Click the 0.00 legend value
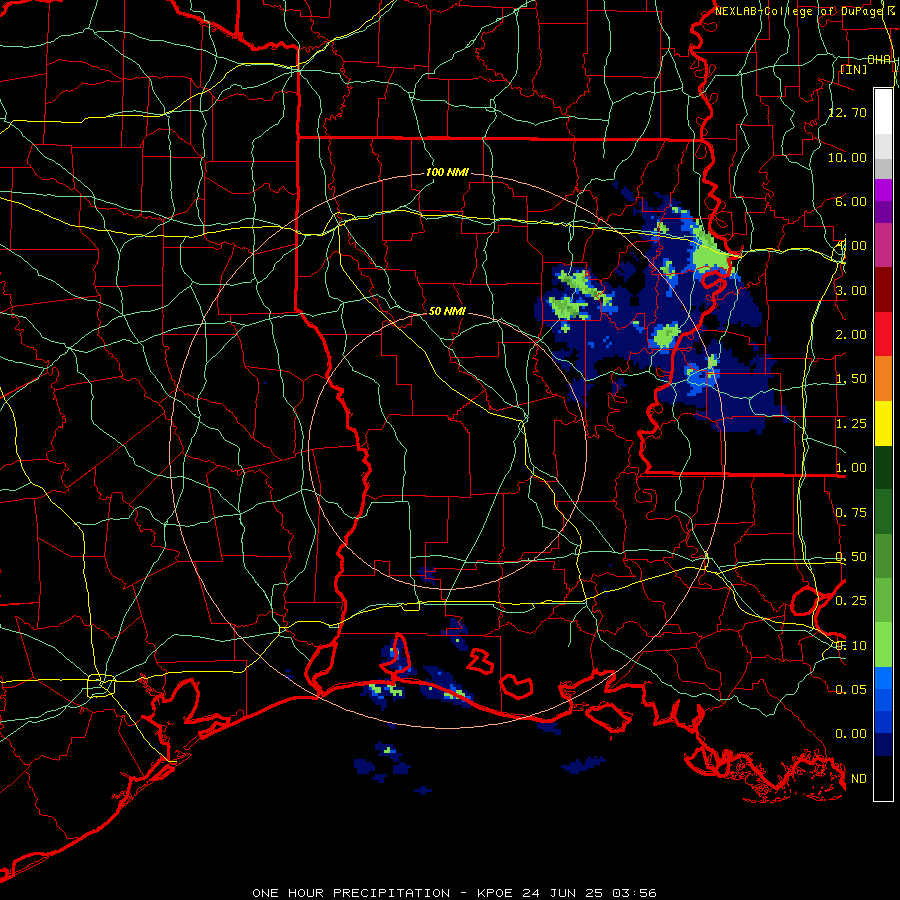 click(x=851, y=734)
